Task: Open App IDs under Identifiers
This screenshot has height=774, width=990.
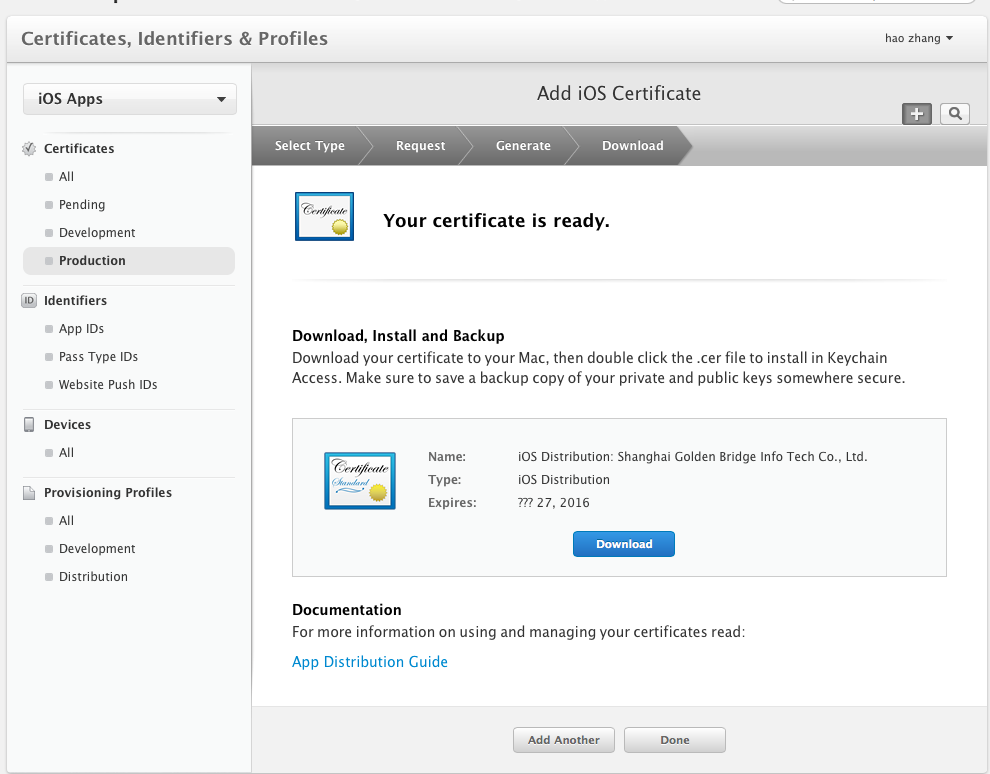Action: pyautogui.click(x=81, y=329)
